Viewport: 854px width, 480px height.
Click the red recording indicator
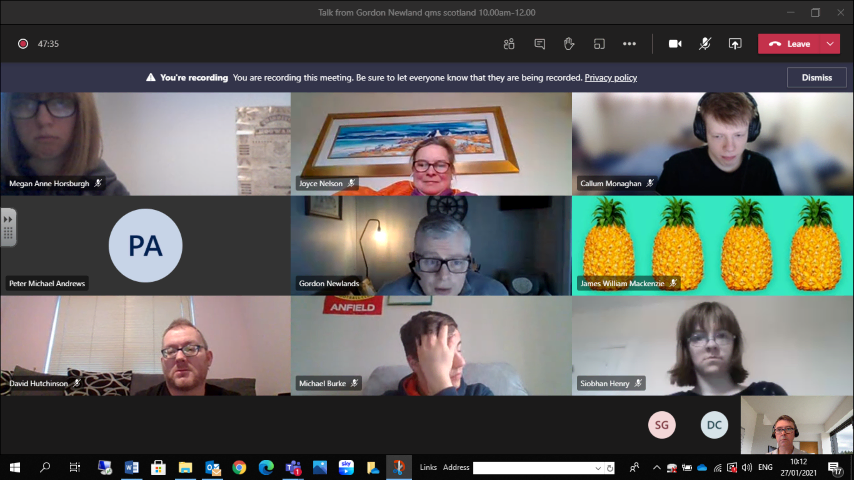22,44
